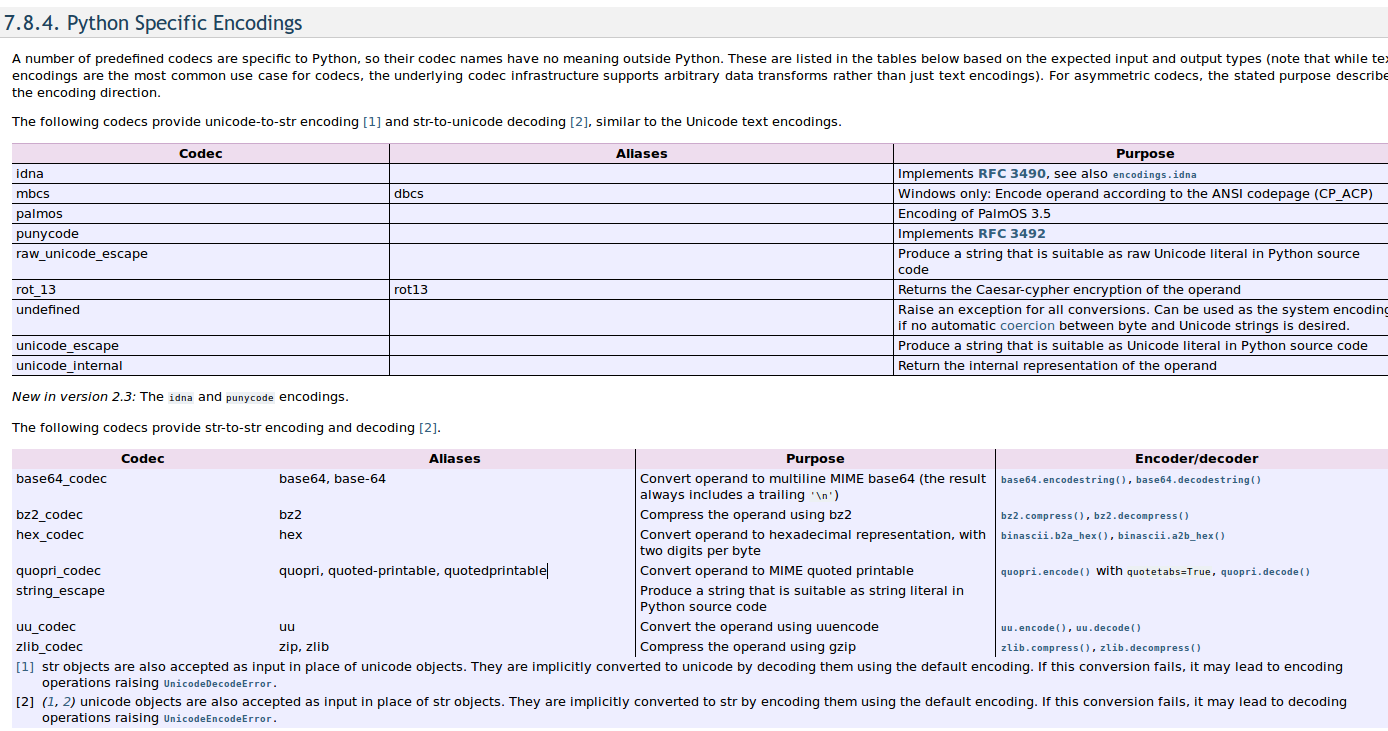Click the rot_13 codec cell
This screenshot has width=1388, height=731.
tap(200, 290)
